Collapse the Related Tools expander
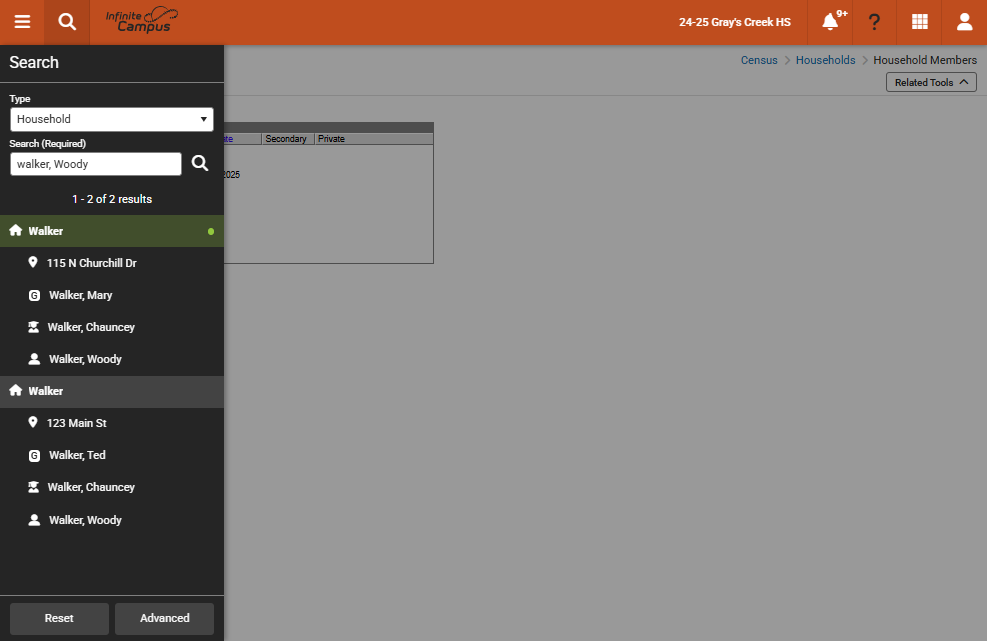The image size is (987, 641). coord(931,82)
